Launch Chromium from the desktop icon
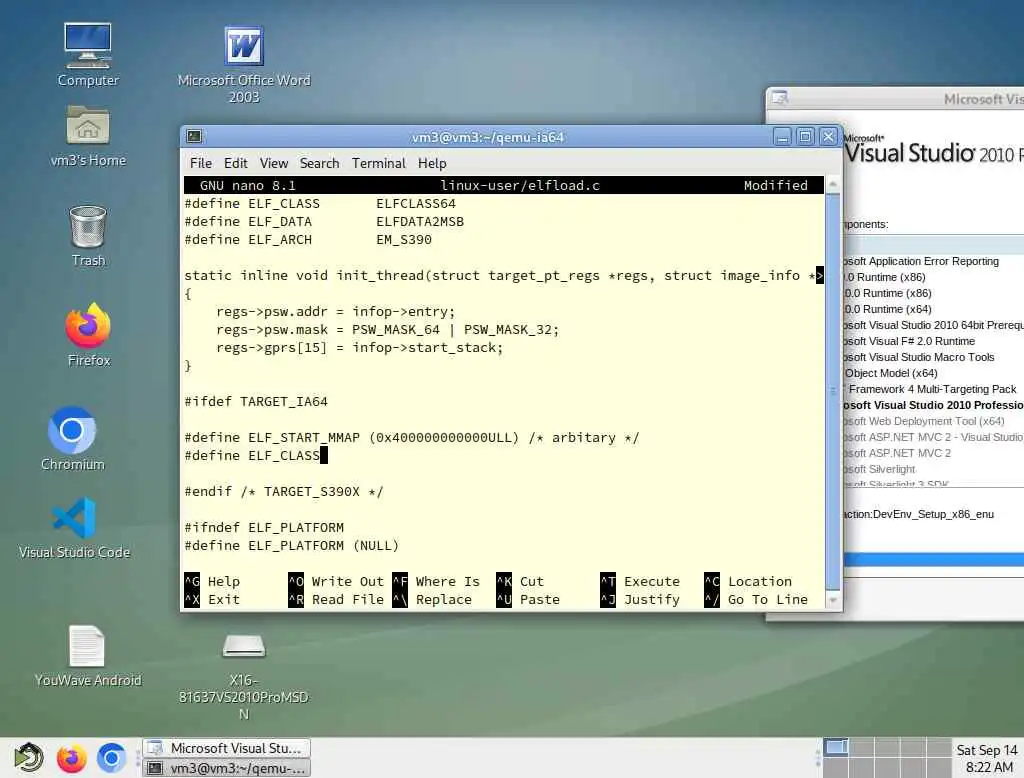1024x778 pixels. coord(72,438)
